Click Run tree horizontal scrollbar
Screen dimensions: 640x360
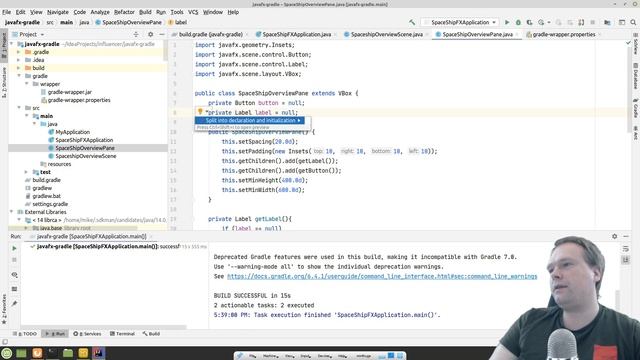tap(104, 327)
